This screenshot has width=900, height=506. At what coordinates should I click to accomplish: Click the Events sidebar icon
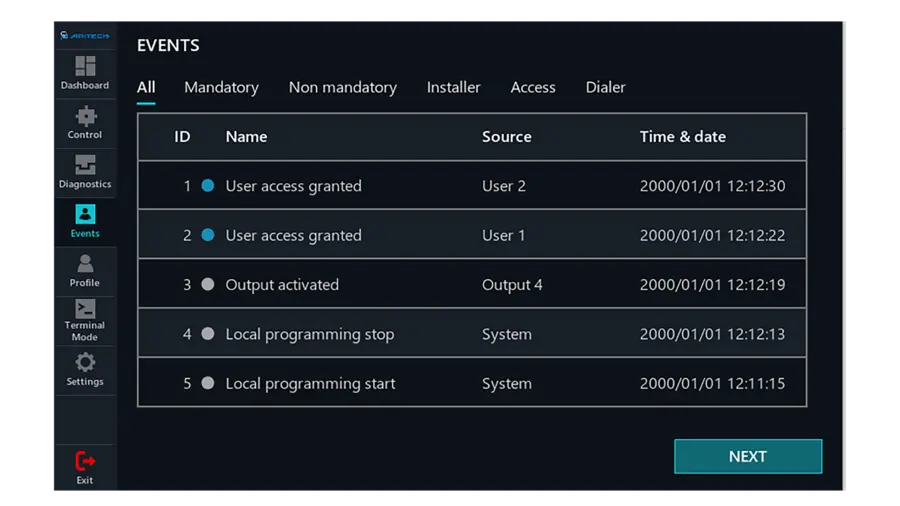click(x=85, y=215)
